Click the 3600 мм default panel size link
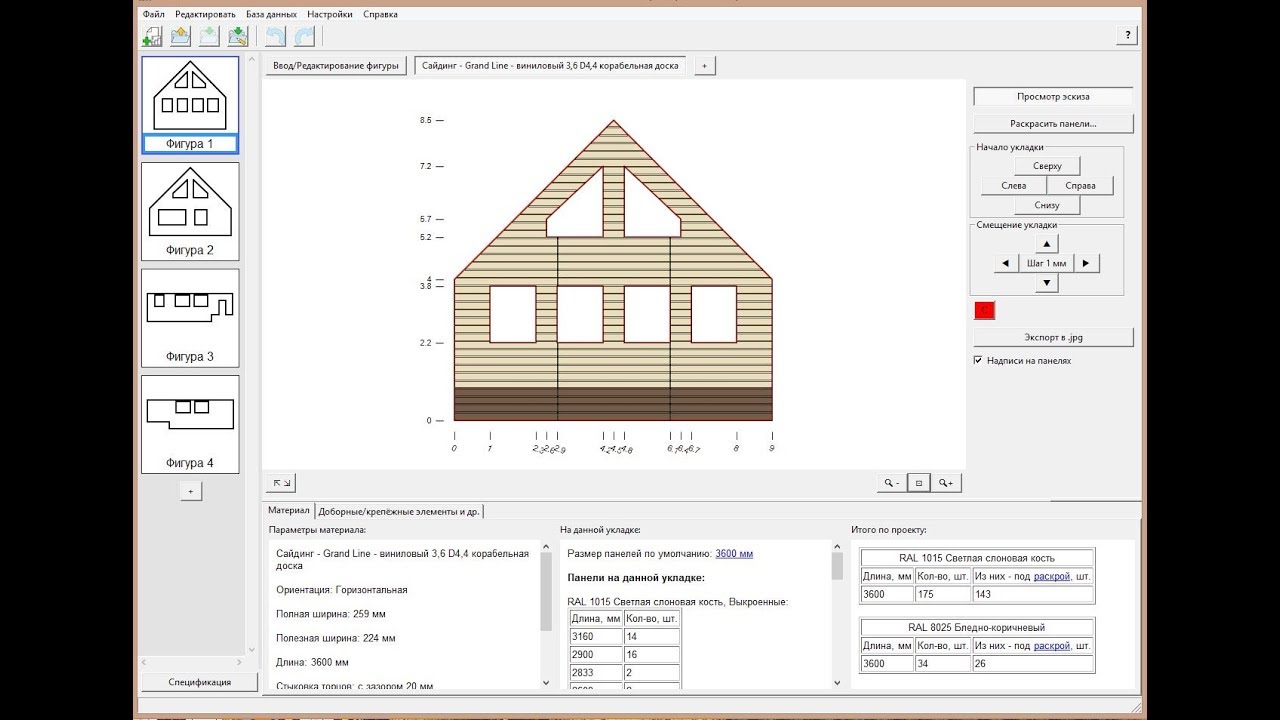 tap(734, 553)
